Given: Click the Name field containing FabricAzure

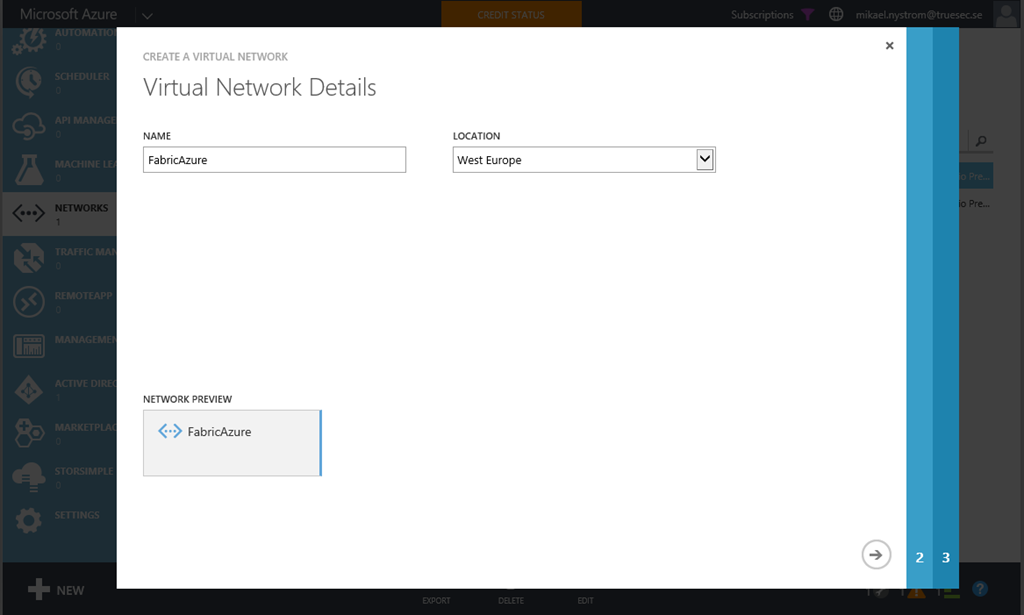Looking at the screenshot, I should 274,160.
